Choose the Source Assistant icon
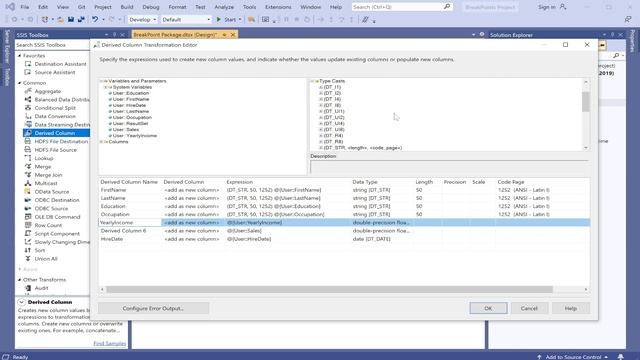This screenshot has height=360, width=640. [28, 72]
